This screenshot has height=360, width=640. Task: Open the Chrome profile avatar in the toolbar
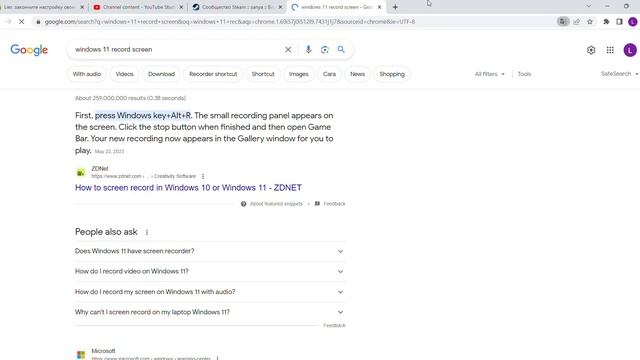[x=633, y=22]
